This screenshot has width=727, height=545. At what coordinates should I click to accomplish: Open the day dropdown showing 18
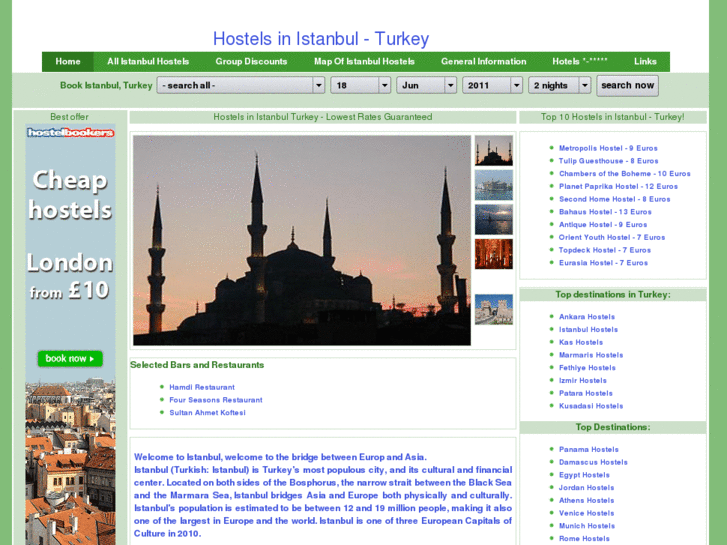(360, 85)
